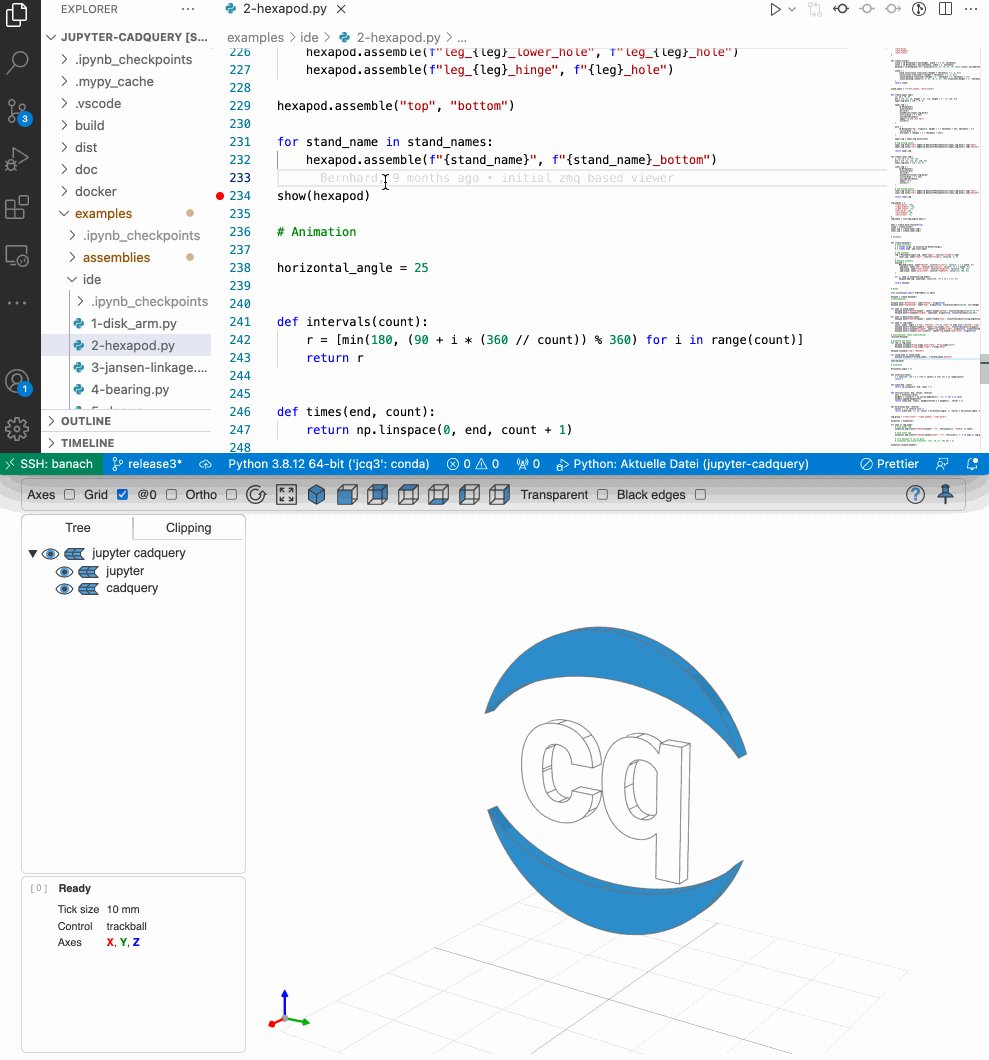Run the Python file with play icon

pyautogui.click(x=775, y=9)
